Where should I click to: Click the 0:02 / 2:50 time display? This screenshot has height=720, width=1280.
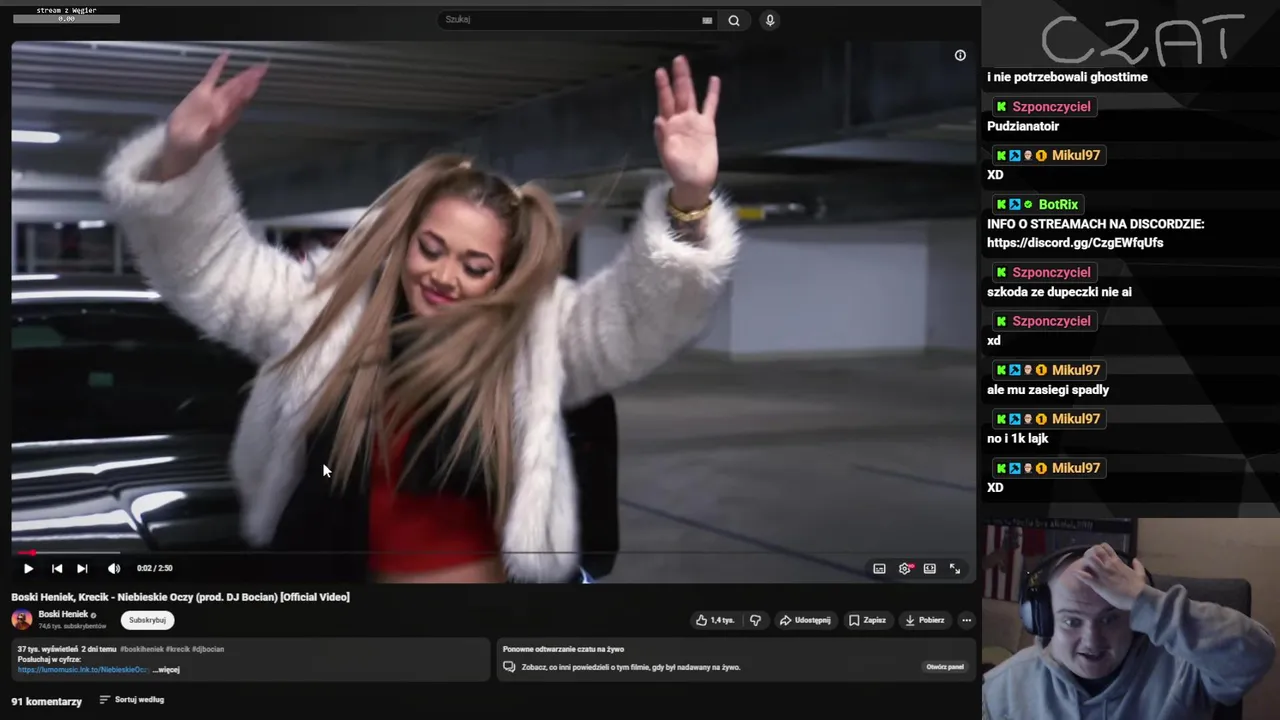tap(154, 568)
